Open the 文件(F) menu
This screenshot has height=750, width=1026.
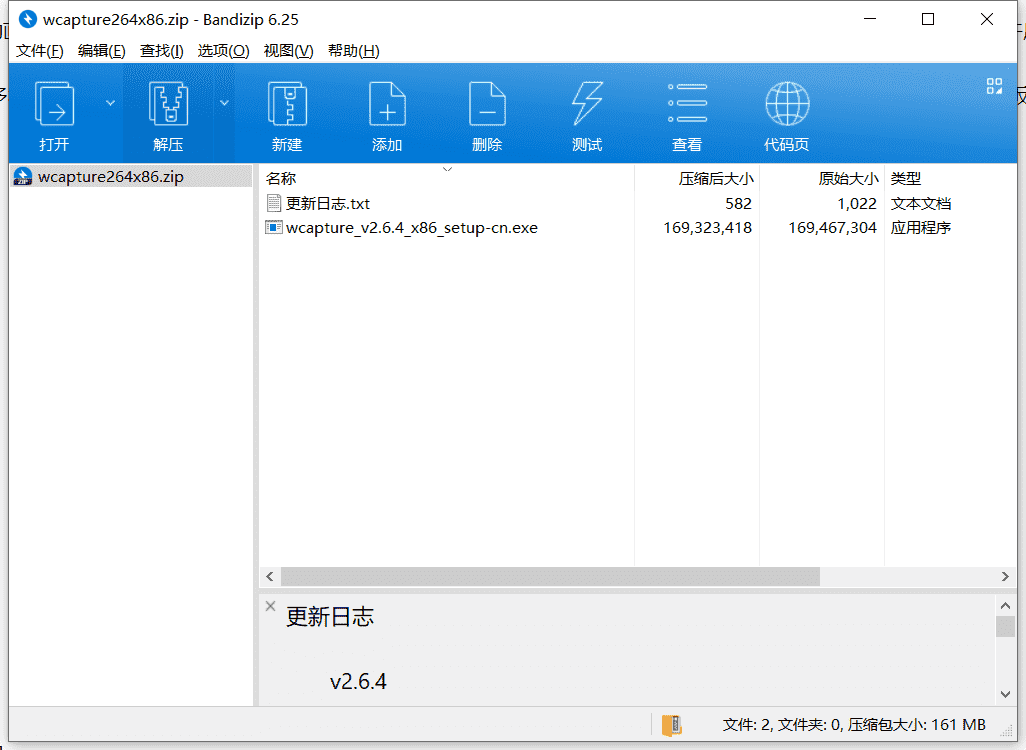click(x=40, y=50)
